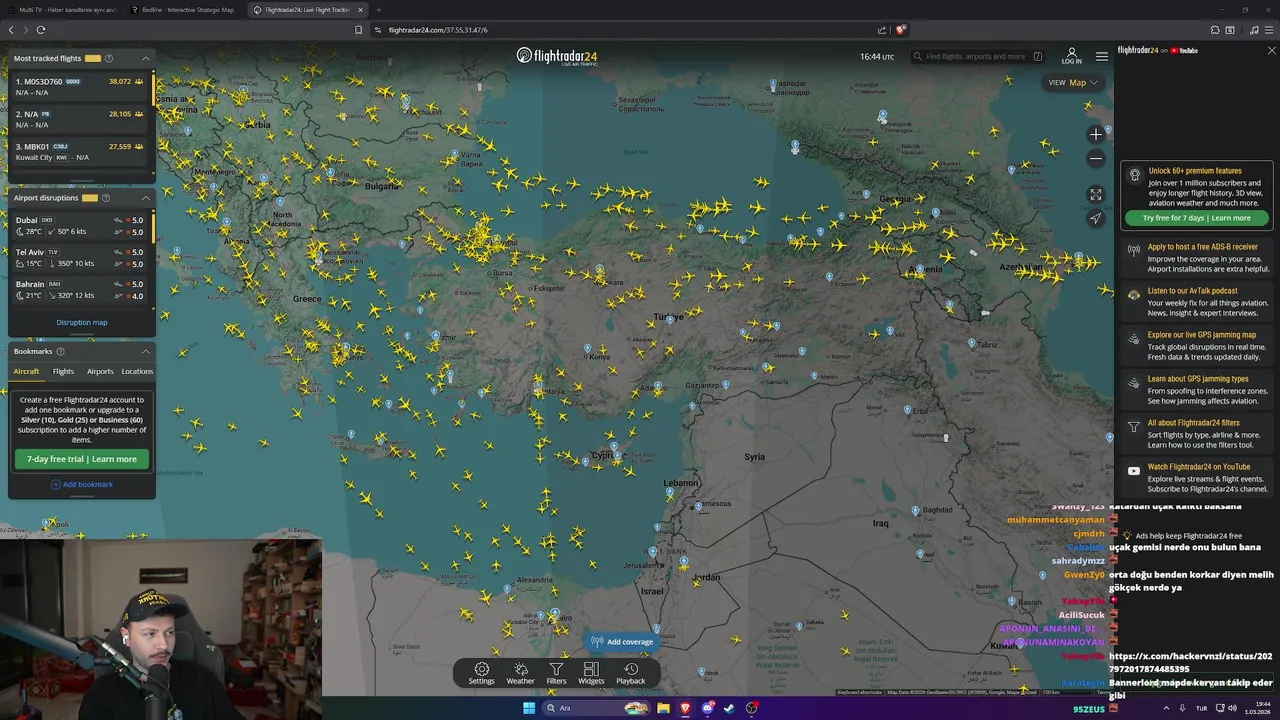Collapse the Most tracked flights panel

click(145, 58)
